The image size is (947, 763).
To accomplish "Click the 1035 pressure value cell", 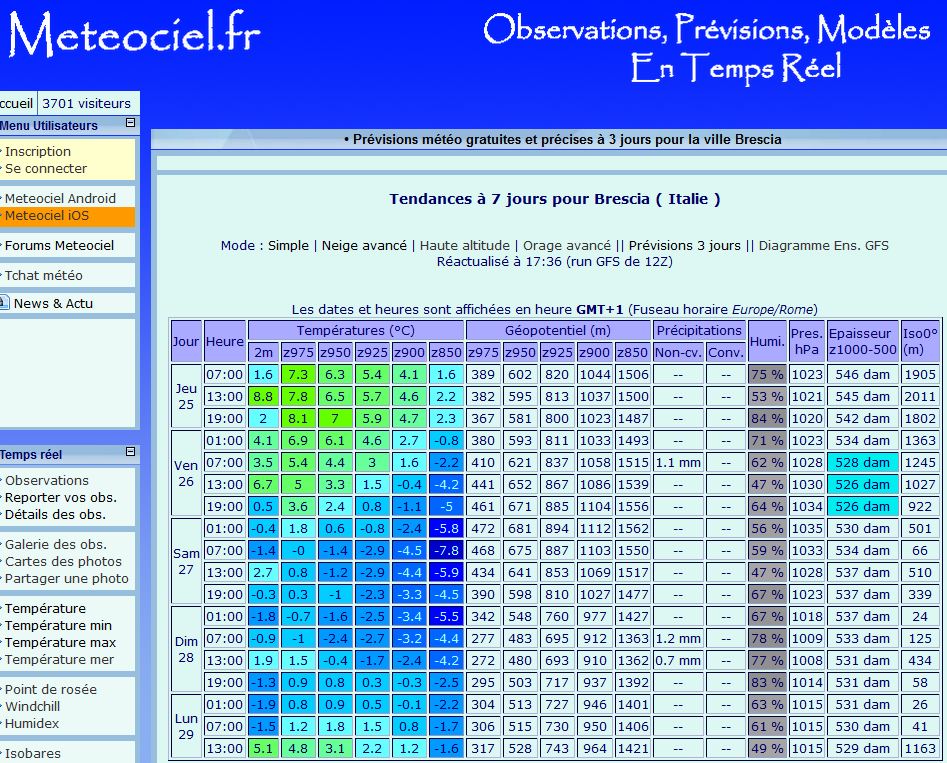I will coord(807,529).
